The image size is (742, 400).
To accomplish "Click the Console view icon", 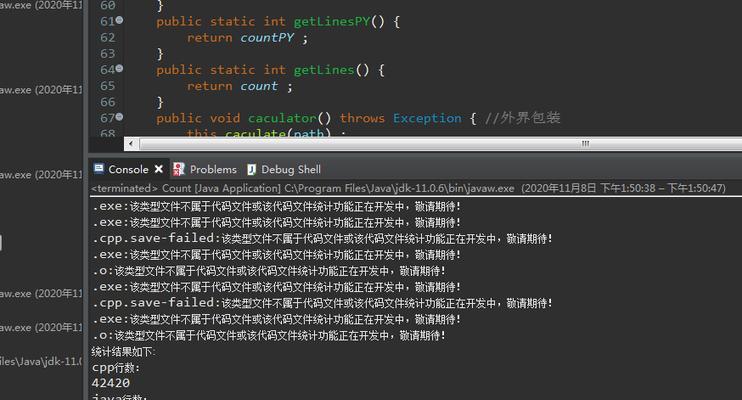I will (99, 169).
